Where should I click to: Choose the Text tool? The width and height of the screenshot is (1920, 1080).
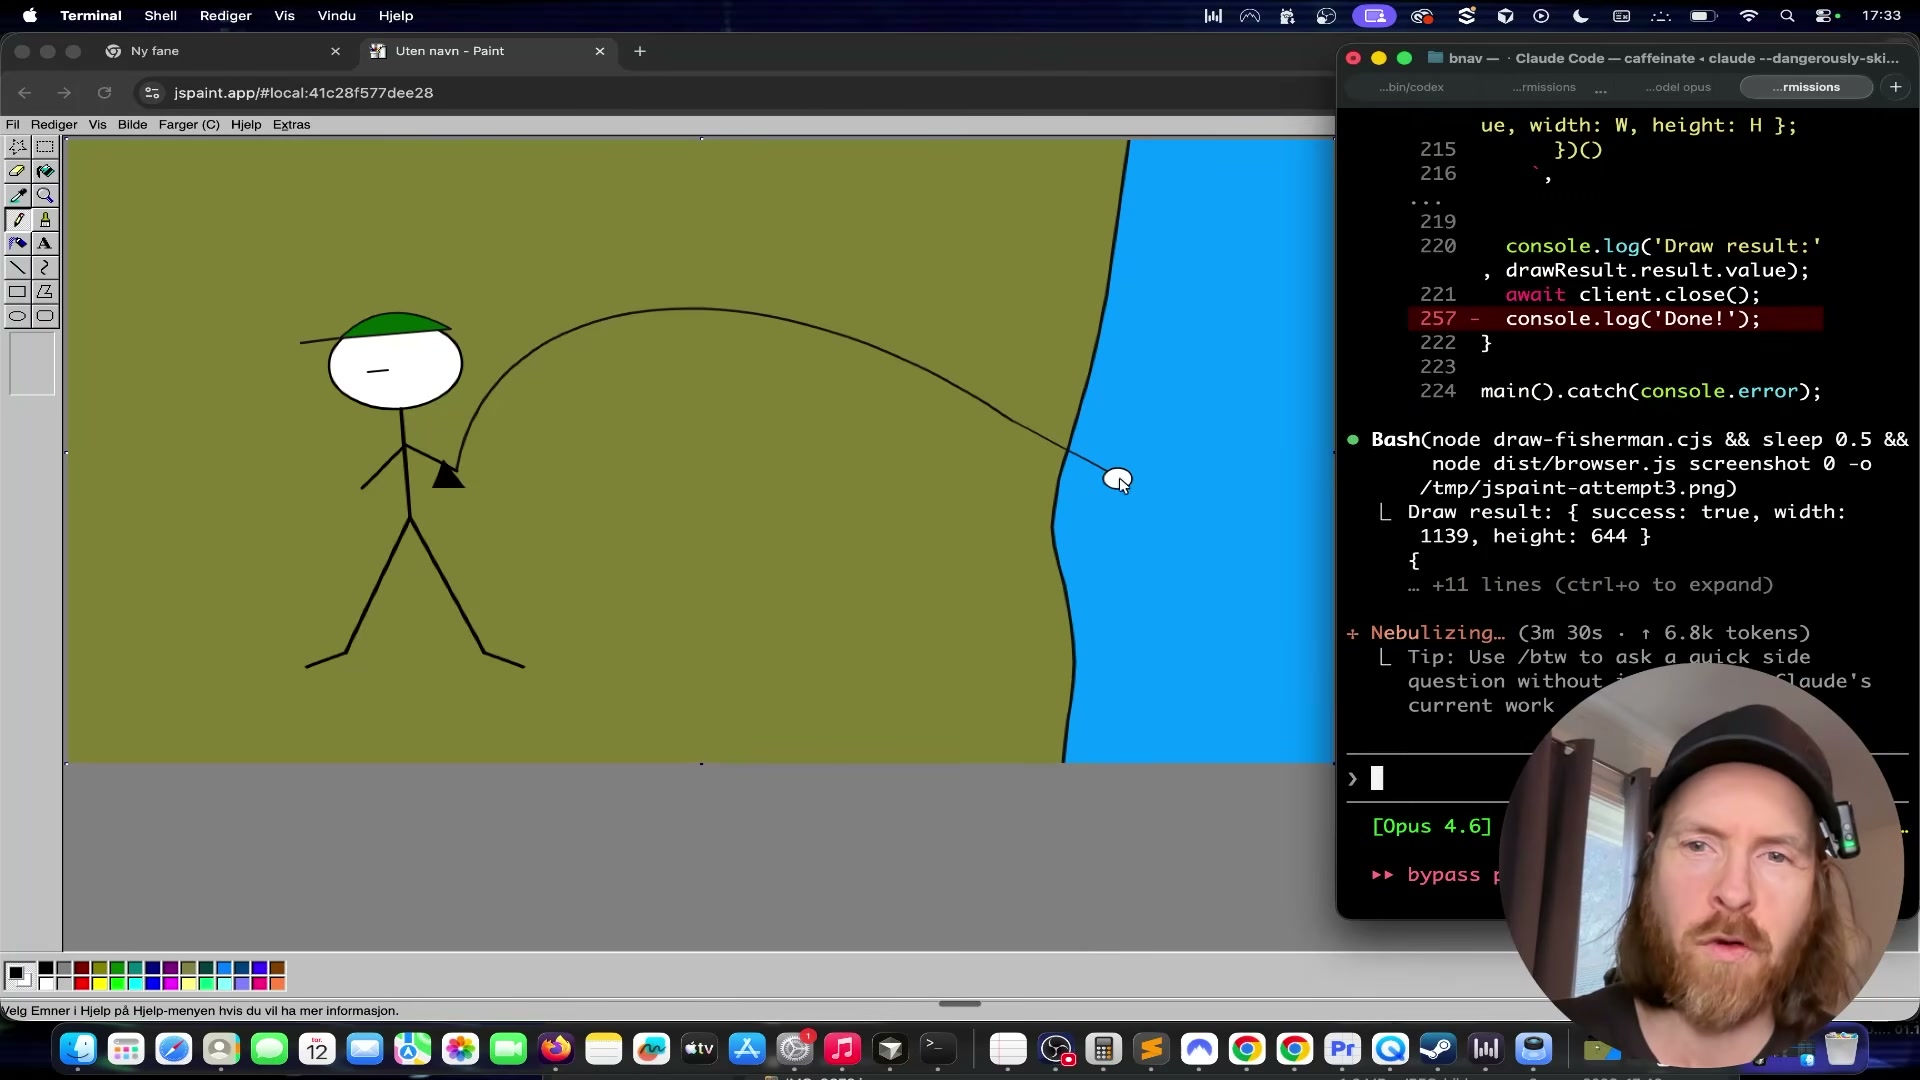(x=45, y=244)
